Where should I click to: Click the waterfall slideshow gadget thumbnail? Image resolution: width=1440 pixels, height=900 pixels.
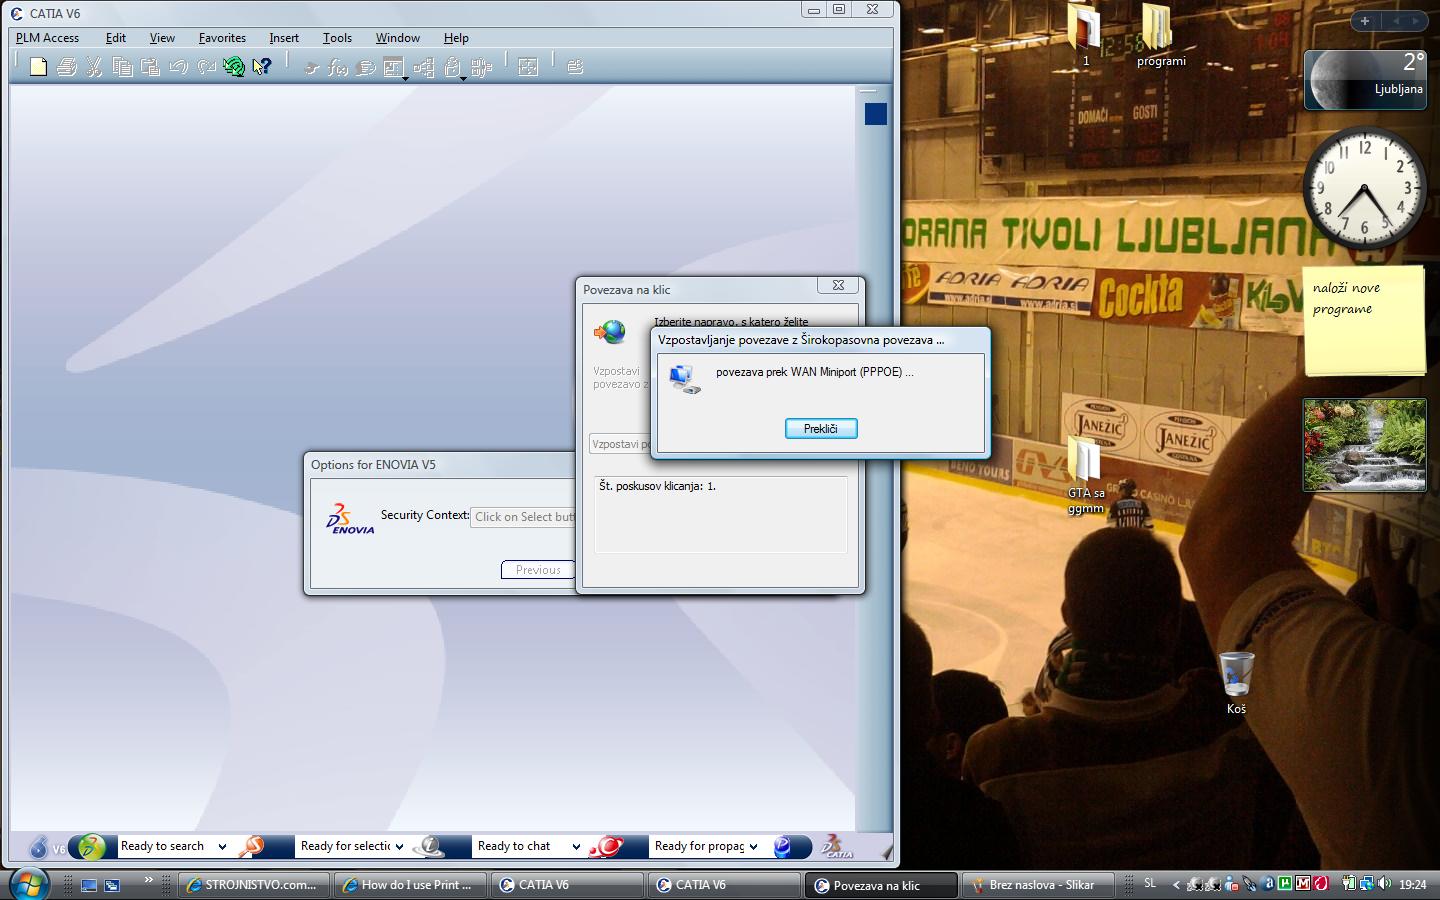coord(1365,445)
